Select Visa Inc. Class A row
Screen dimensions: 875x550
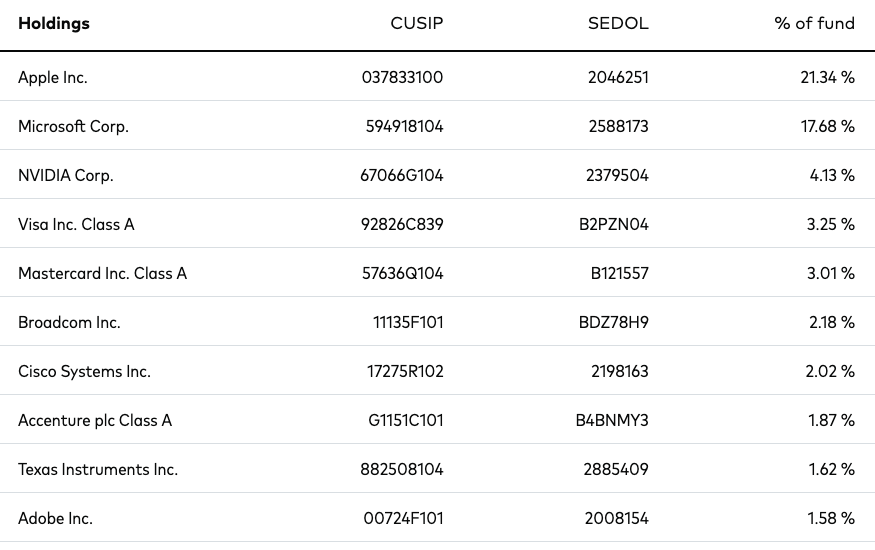pos(438,223)
